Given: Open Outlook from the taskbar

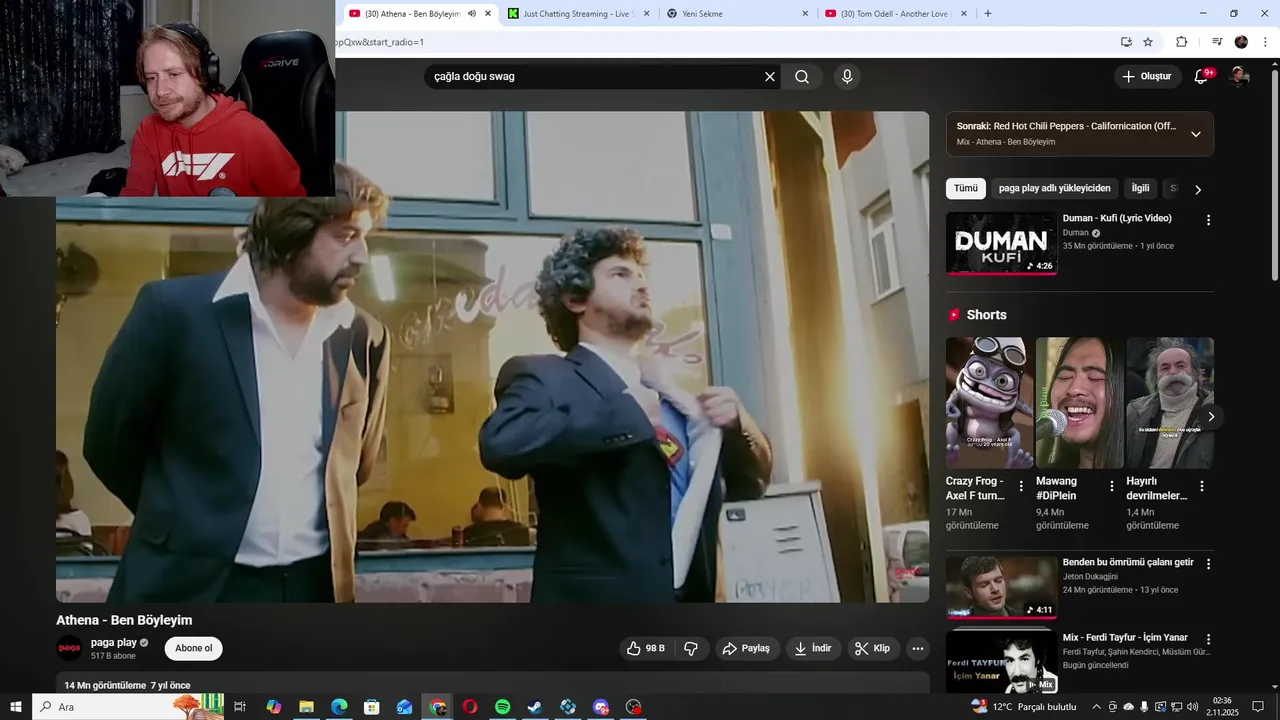Looking at the screenshot, I should (404, 707).
